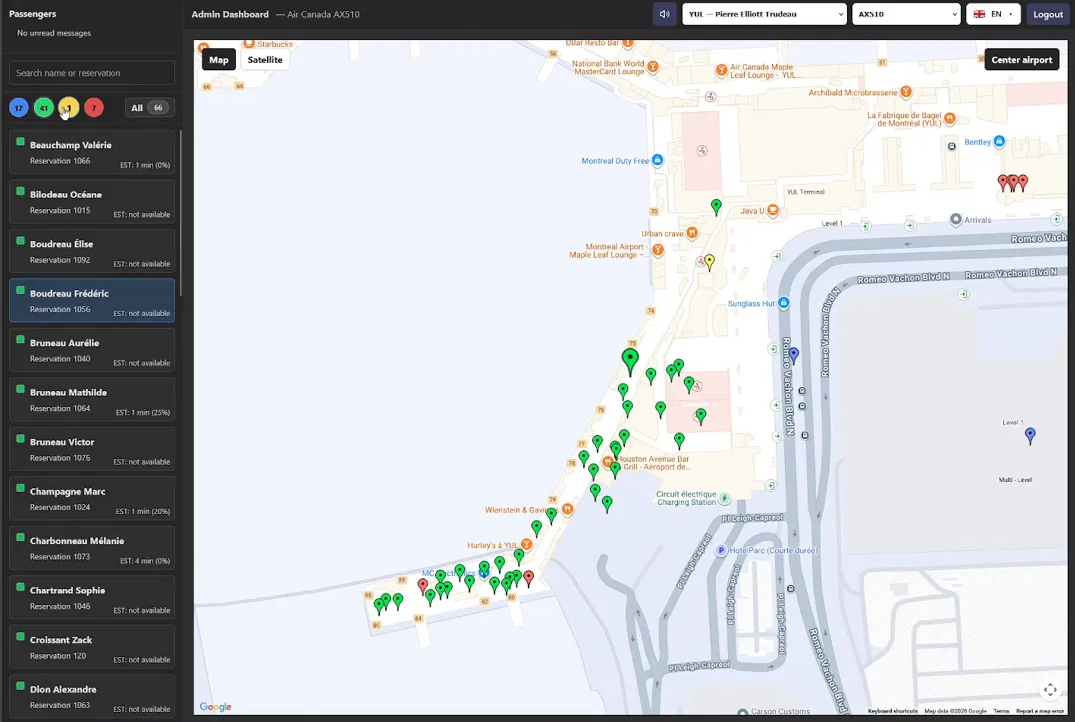The height and width of the screenshot is (722, 1075).
Task: Select passenger Bilodeau Océane
Action: (x=92, y=202)
